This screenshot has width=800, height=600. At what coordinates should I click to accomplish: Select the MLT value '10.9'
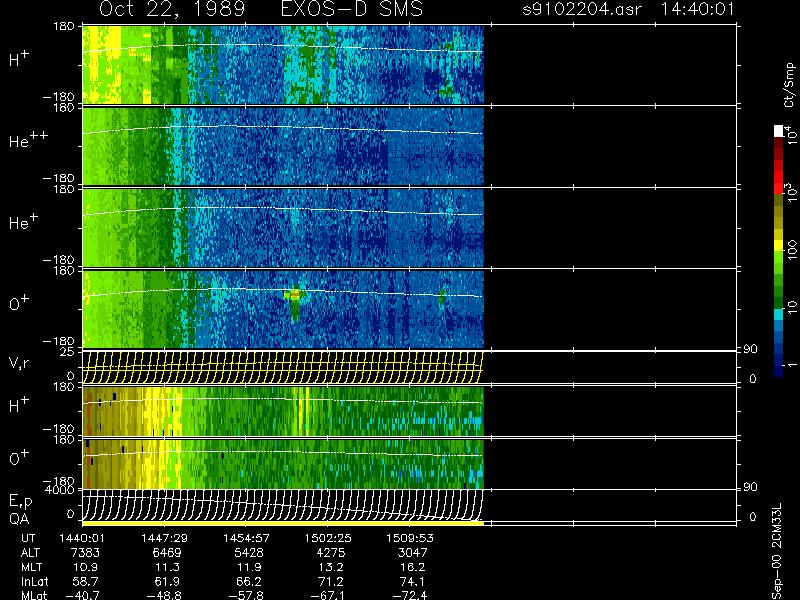(88, 567)
